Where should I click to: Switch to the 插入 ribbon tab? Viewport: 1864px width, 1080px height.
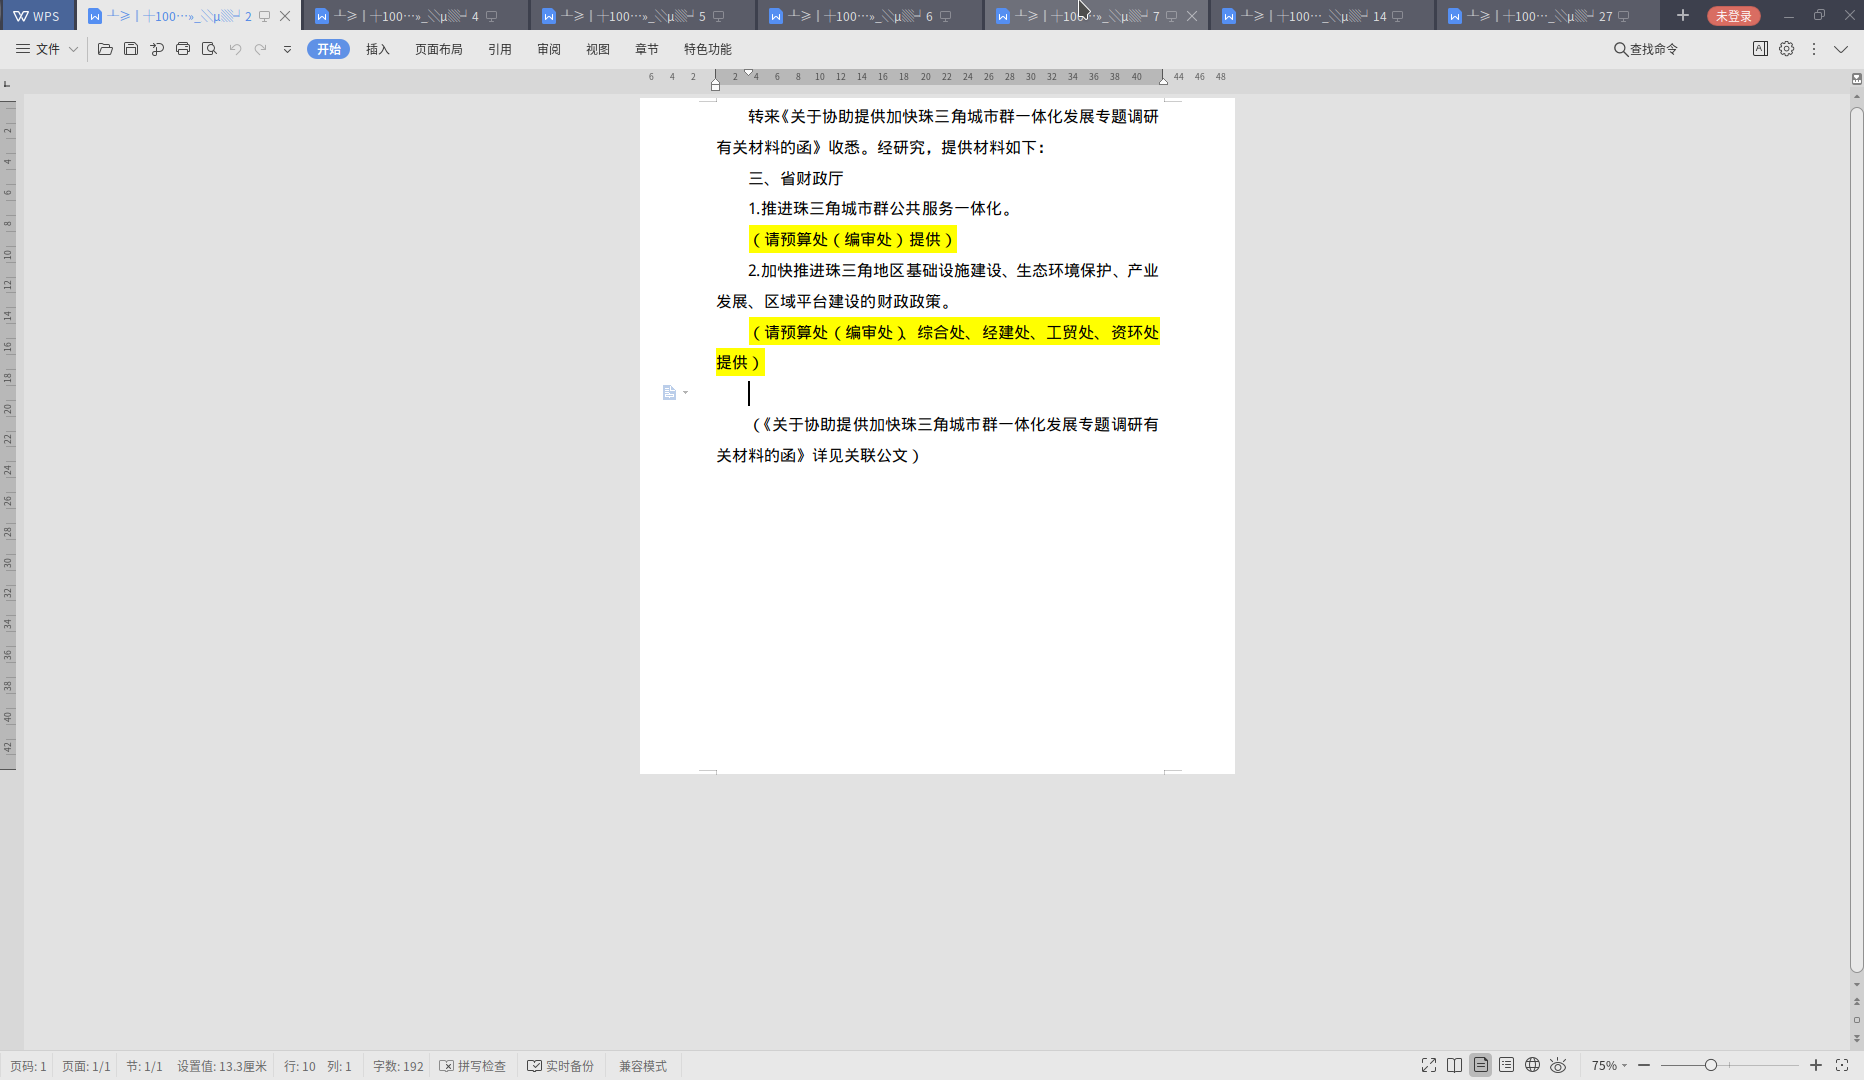pos(378,49)
